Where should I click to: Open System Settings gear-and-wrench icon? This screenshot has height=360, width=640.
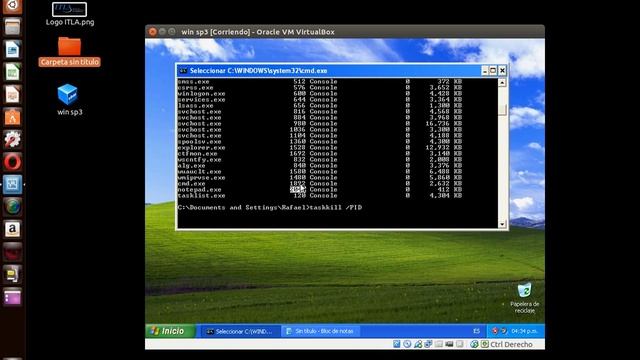(12, 140)
